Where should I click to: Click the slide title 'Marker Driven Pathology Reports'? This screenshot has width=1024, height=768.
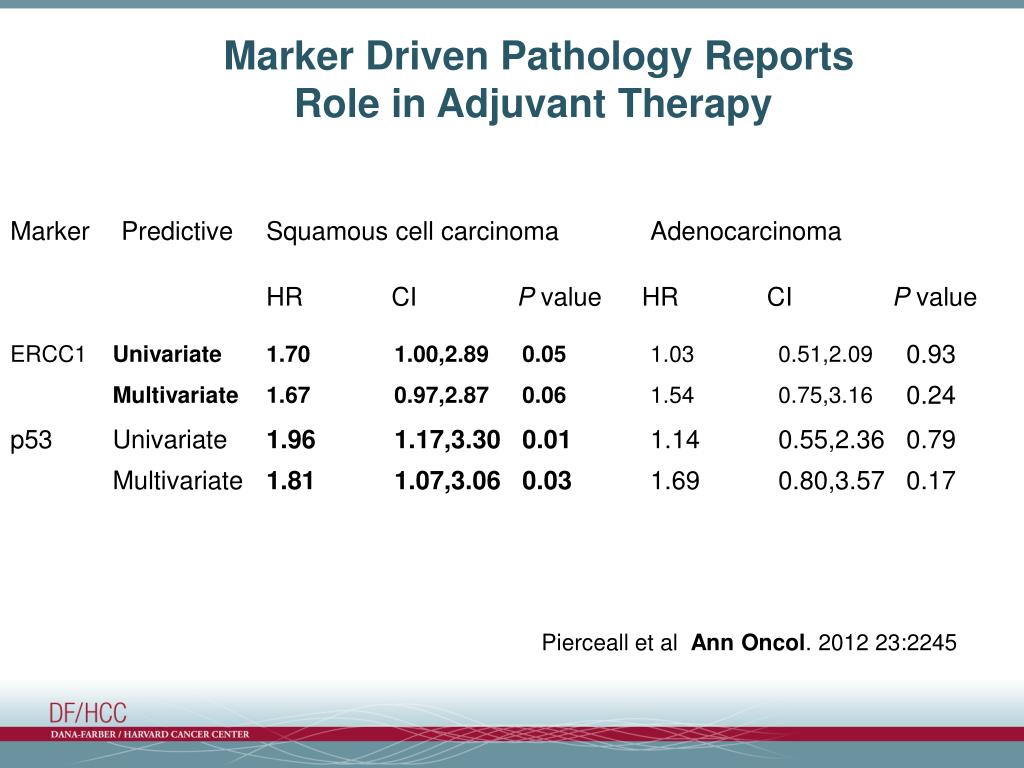[x=538, y=57]
